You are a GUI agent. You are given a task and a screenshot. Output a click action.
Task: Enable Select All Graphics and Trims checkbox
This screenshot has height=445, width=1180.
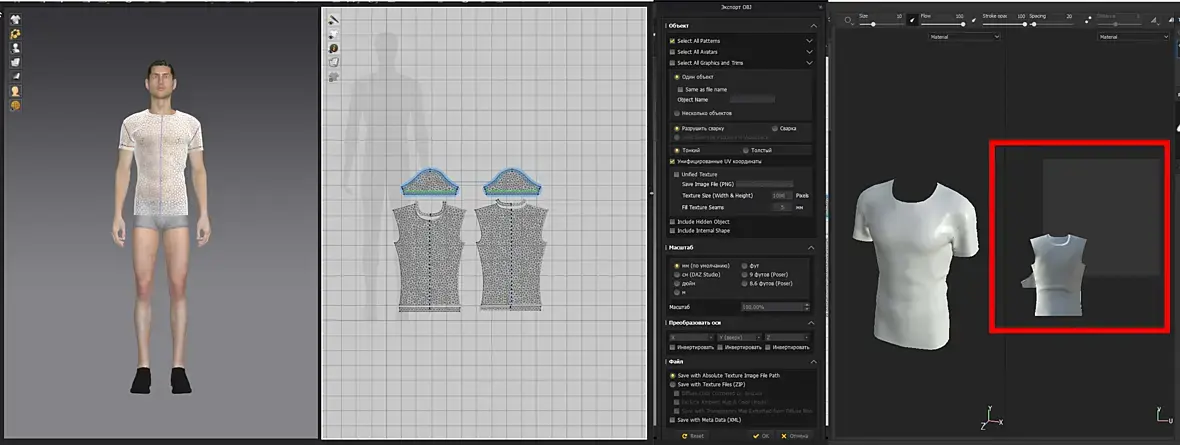click(672, 63)
